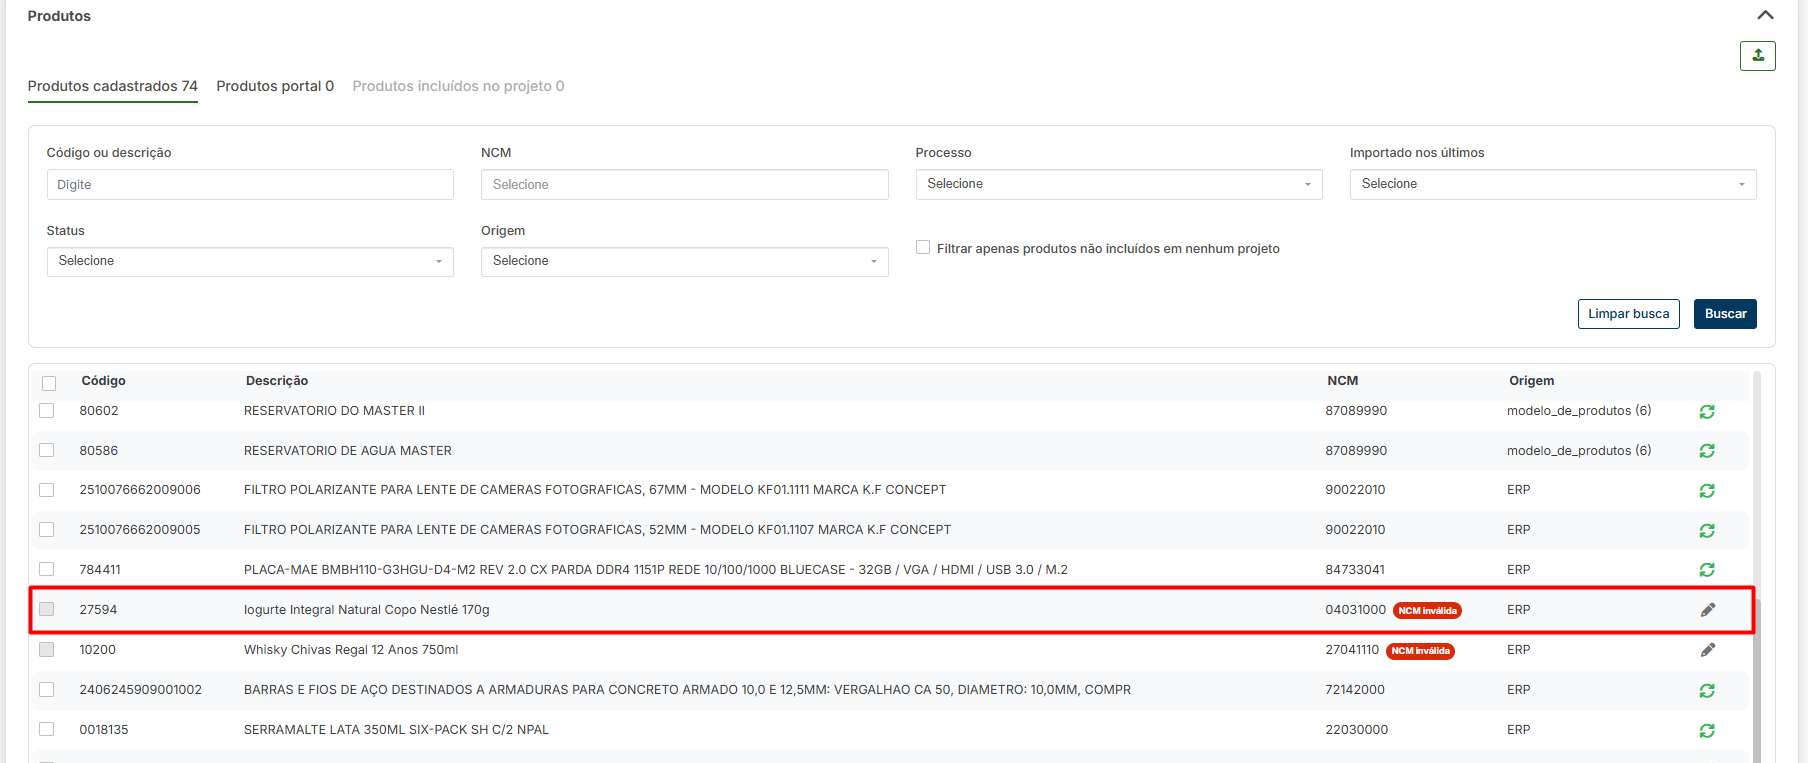Enable filter for products not in any project
This screenshot has width=1808, height=763.
click(x=923, y=248)
